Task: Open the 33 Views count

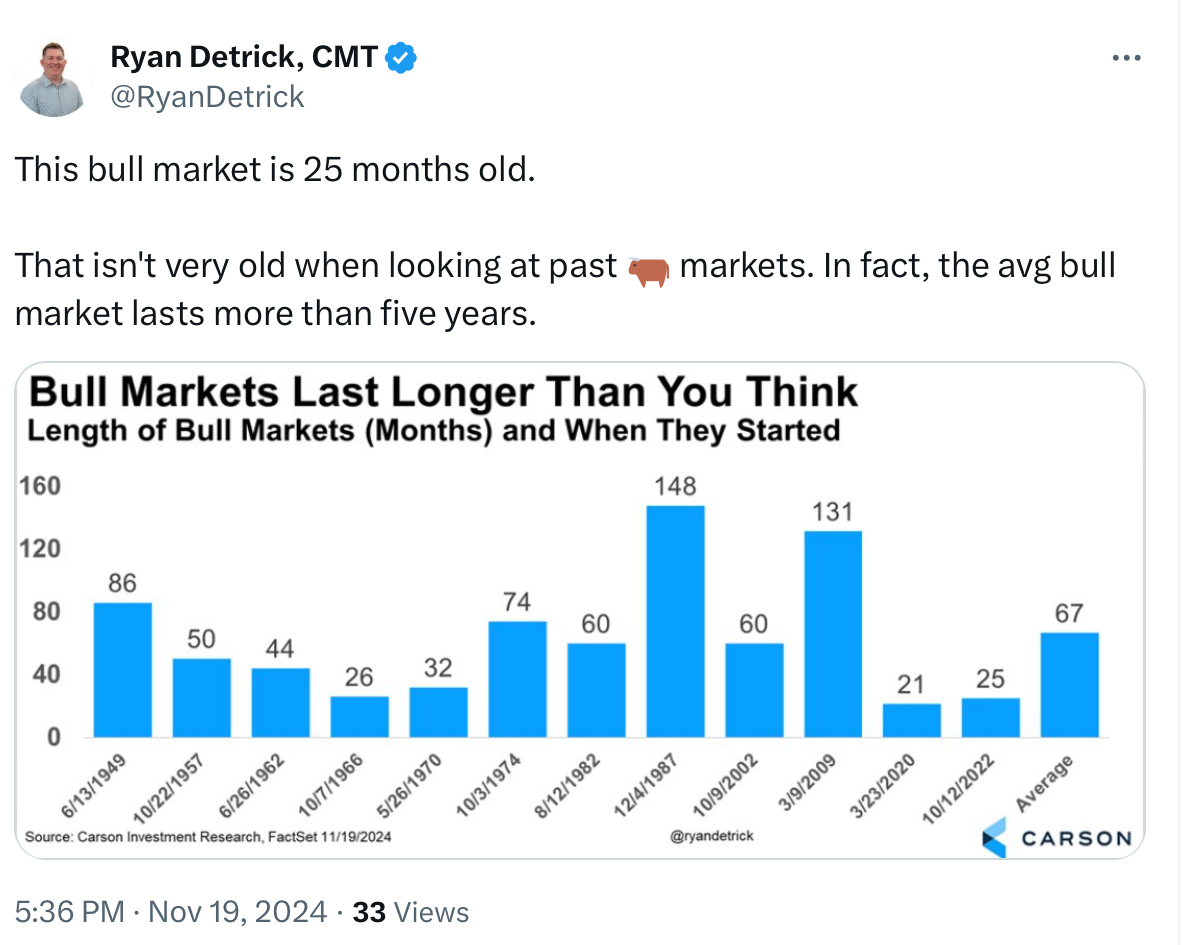Action: 411,912
